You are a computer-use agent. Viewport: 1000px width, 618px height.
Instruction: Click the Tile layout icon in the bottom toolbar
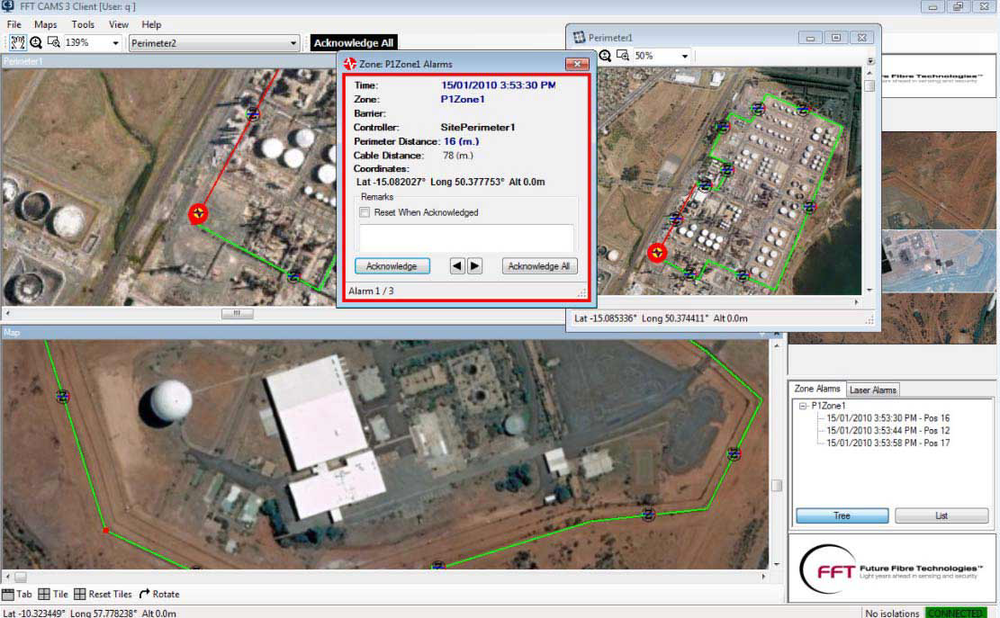pos(43,594)
